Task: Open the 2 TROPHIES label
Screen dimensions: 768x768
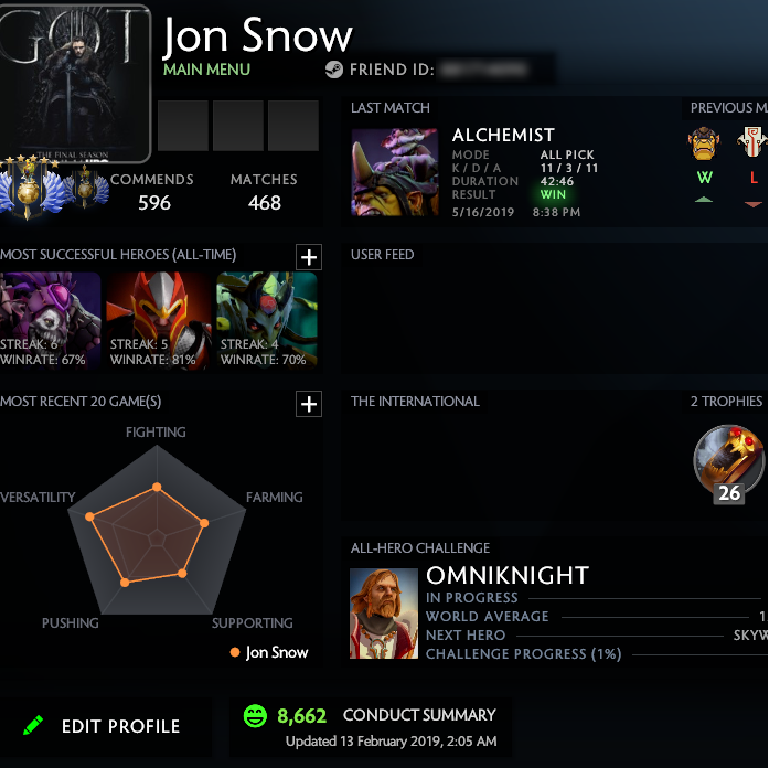Action: 726,401
